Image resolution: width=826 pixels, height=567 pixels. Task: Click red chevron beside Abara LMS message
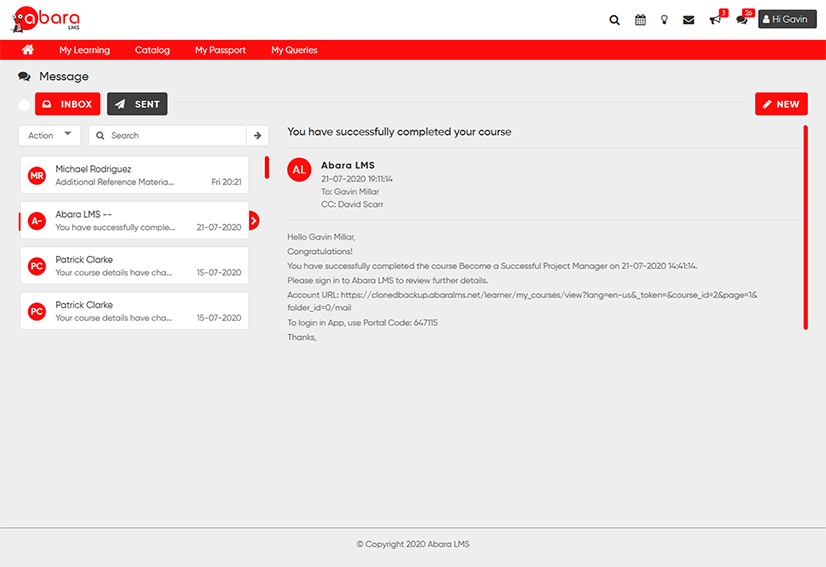point(254,220)
